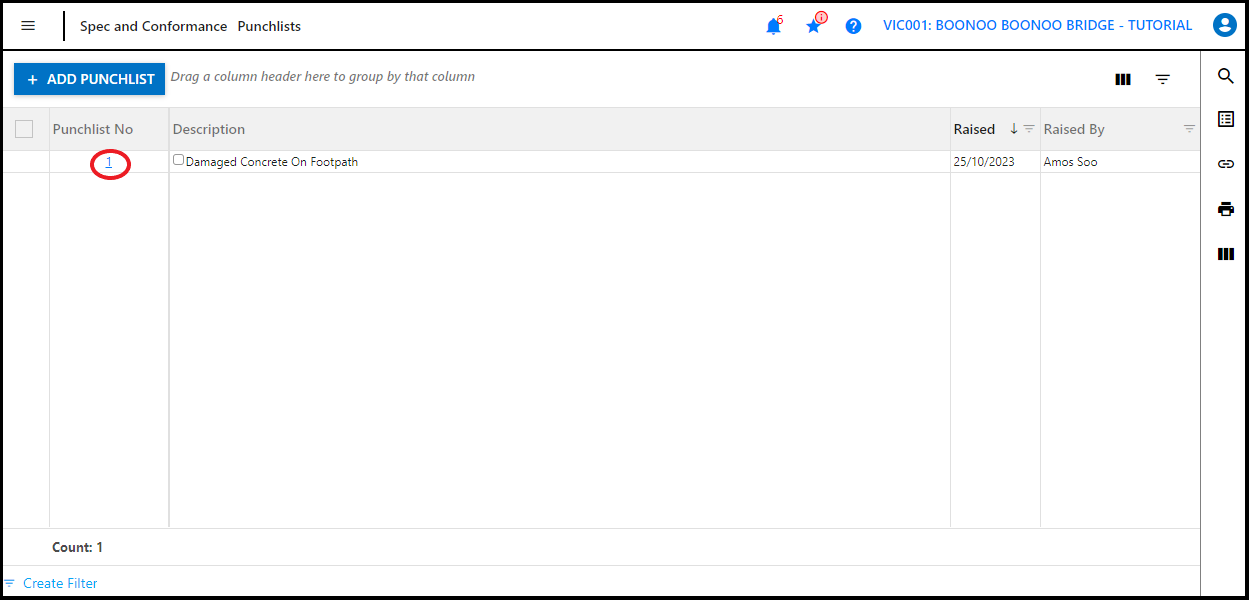The image size is (1249, 600).
Task: Open punchlist number 1 link
Action: click(109, 162)
